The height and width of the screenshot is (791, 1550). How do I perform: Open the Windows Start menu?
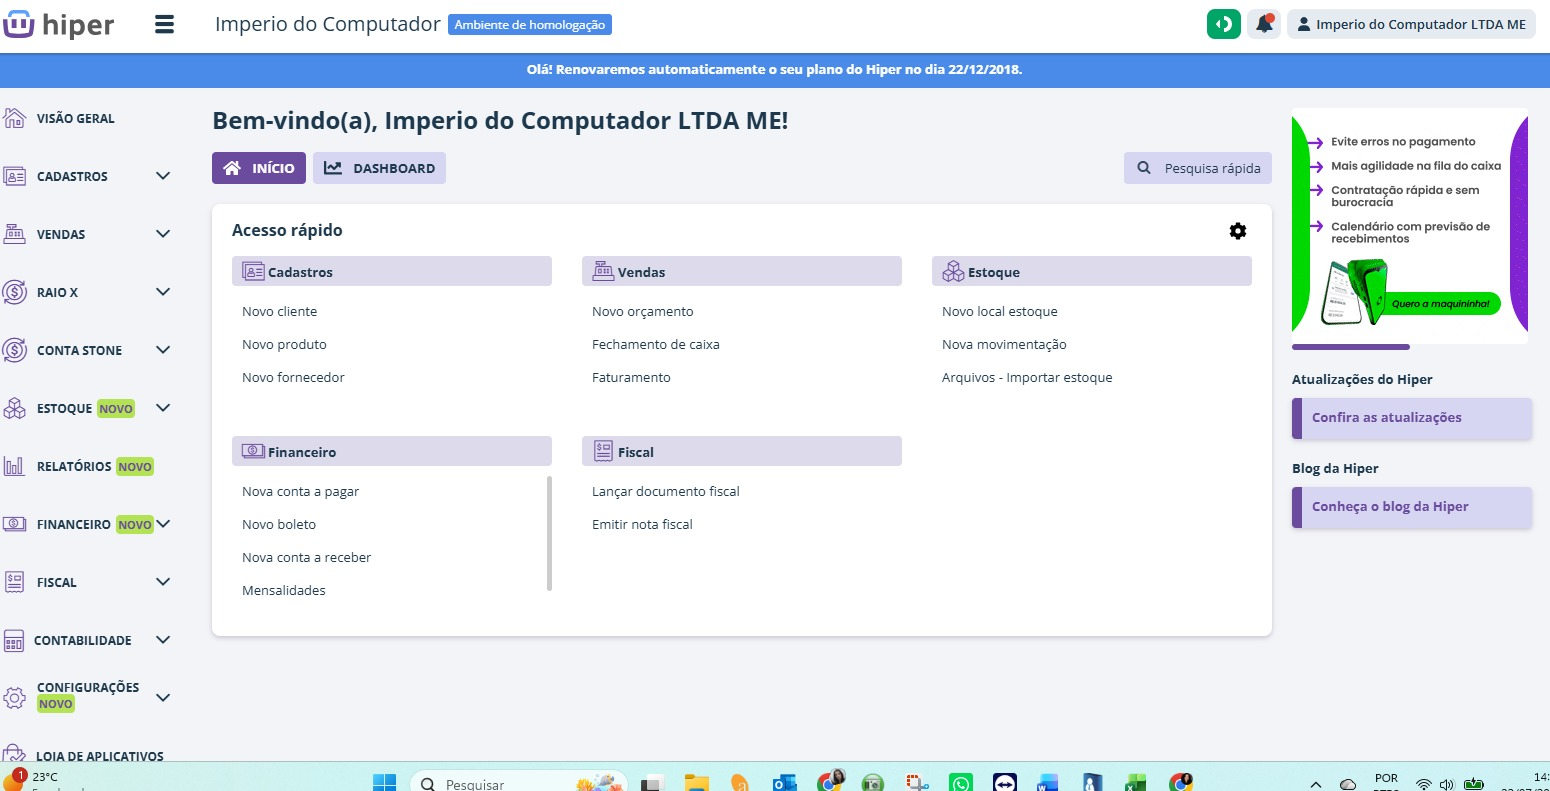[385, 783]
